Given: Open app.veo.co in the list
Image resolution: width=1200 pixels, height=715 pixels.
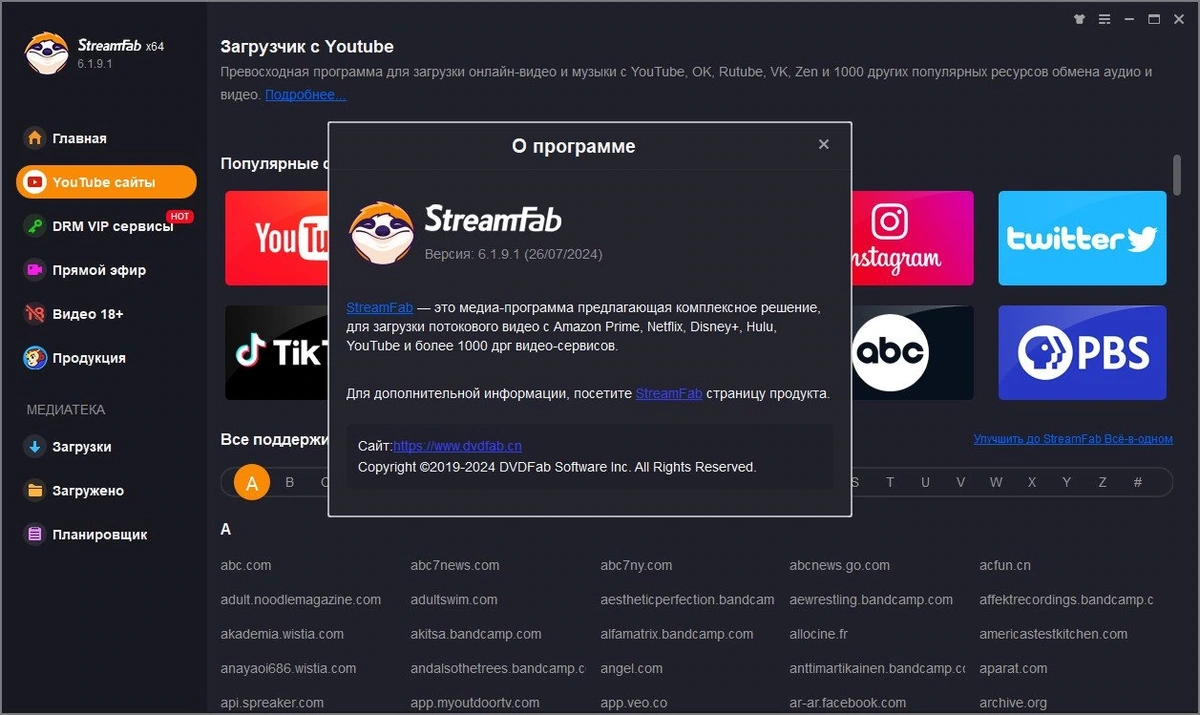Looking at the screenshot, I should pyautogui.click(x=633, y=703).
